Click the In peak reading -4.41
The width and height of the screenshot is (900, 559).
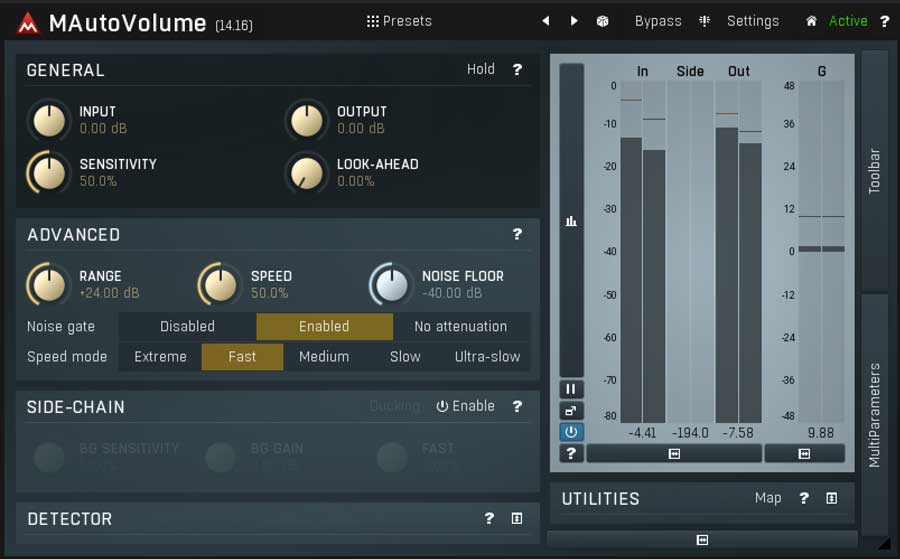tap(642, 433)
